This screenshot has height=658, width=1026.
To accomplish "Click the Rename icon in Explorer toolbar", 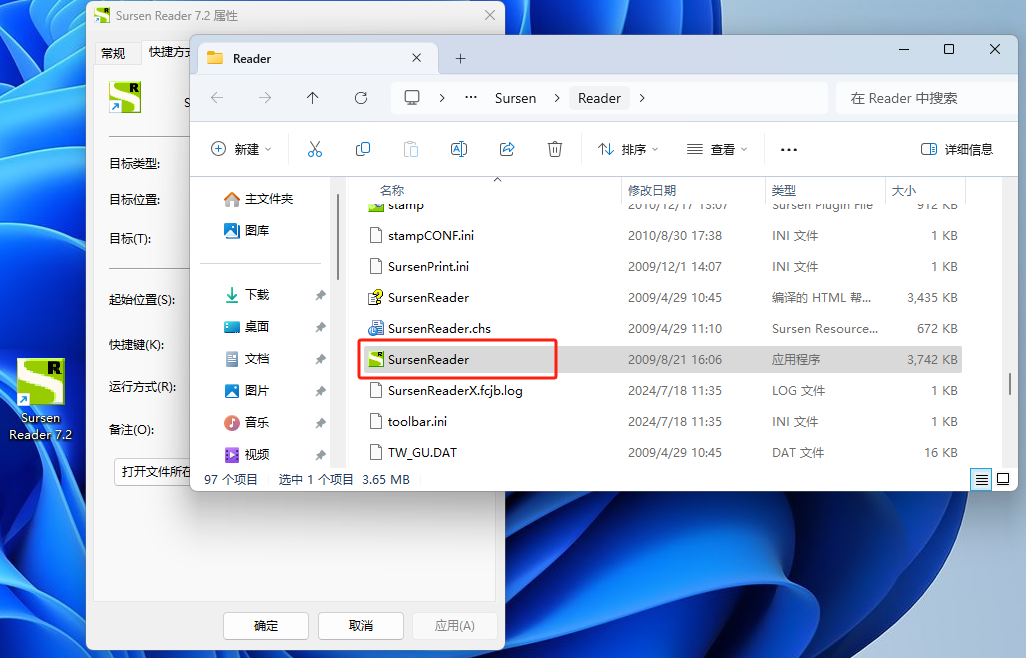I will coord(459,149).
